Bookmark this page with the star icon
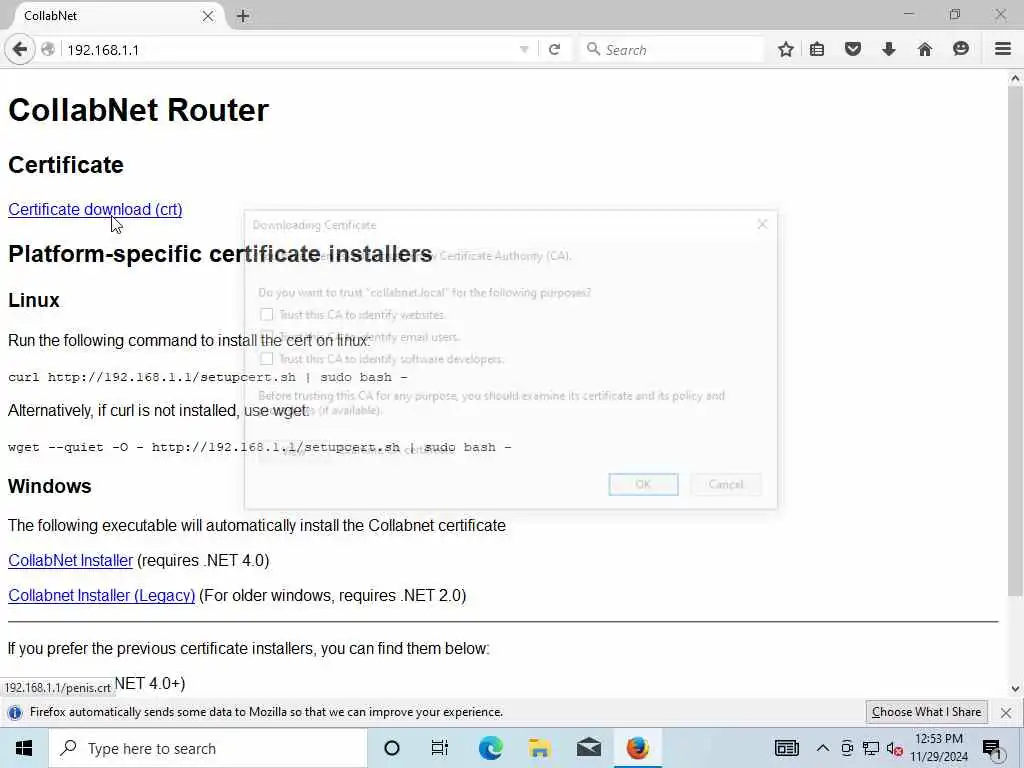 click(786, 50)
